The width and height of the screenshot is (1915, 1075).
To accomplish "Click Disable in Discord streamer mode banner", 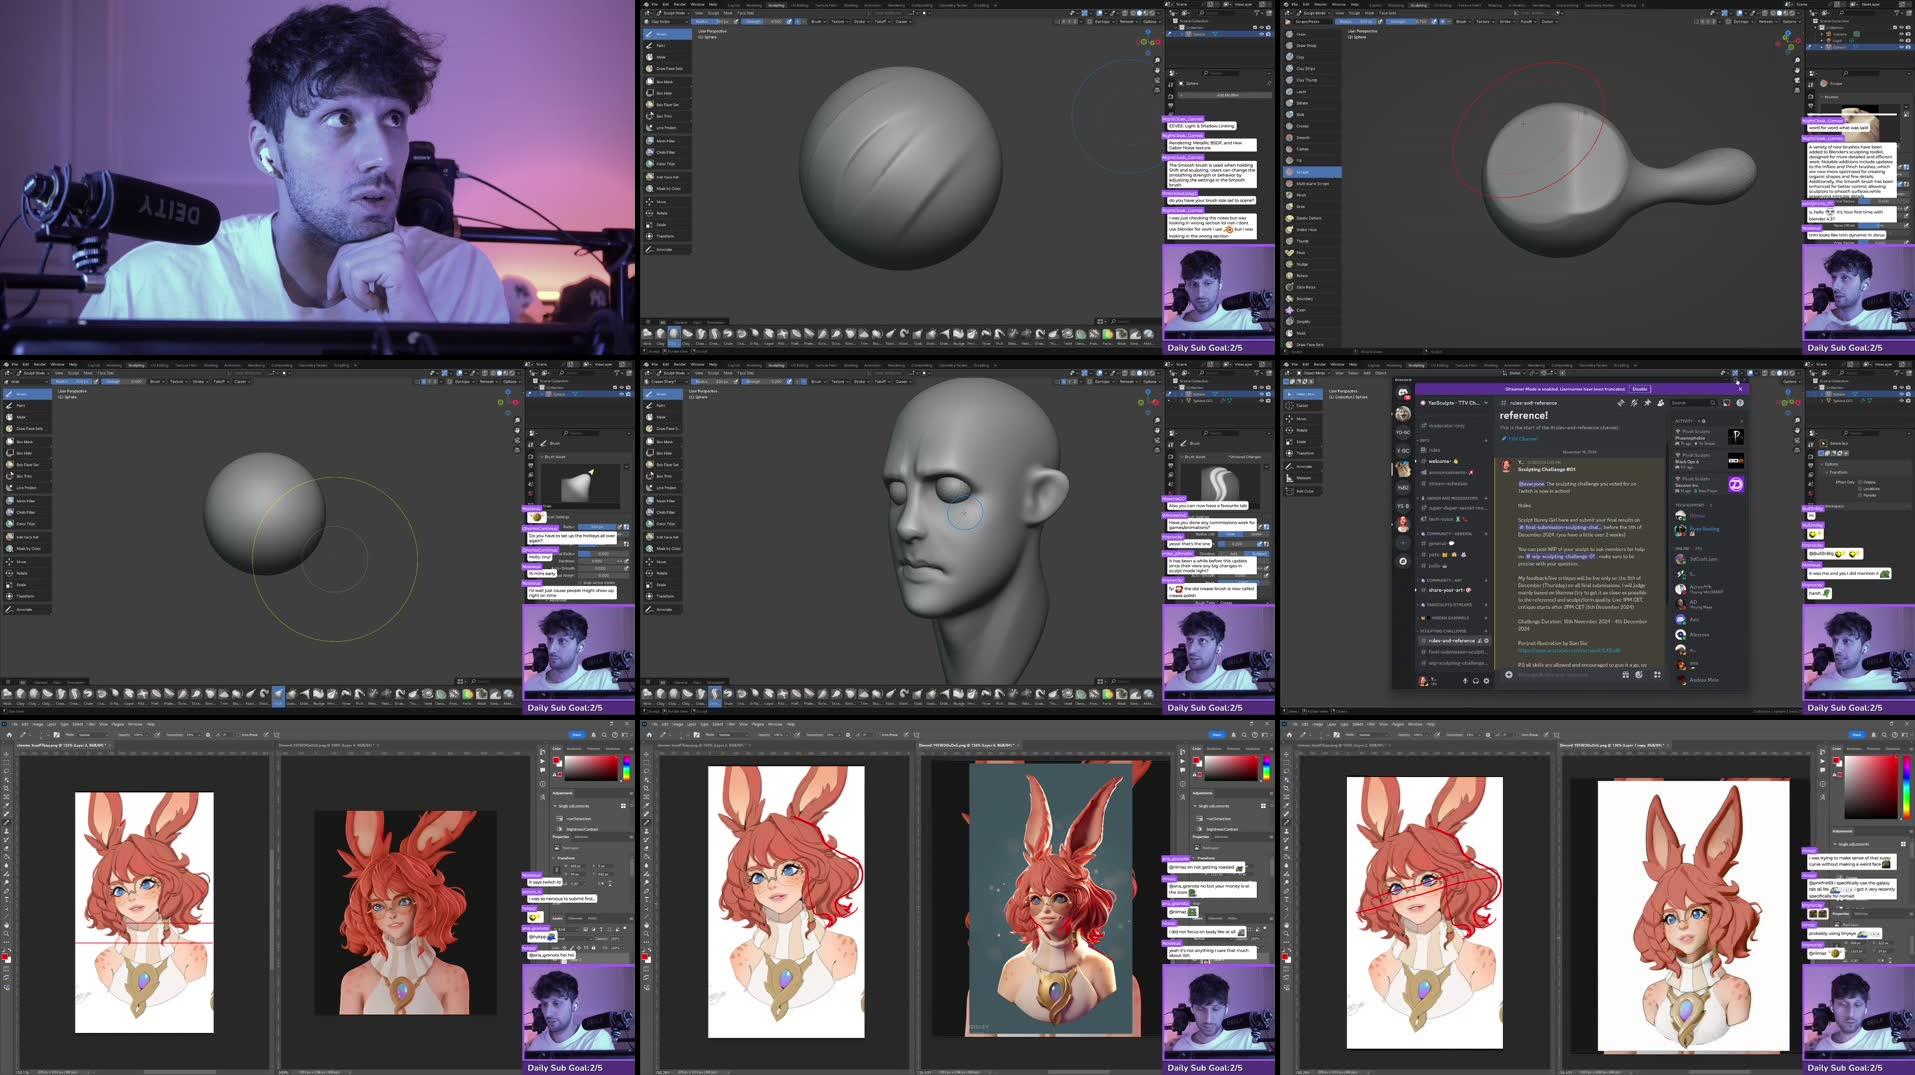I will point(1640,389).
